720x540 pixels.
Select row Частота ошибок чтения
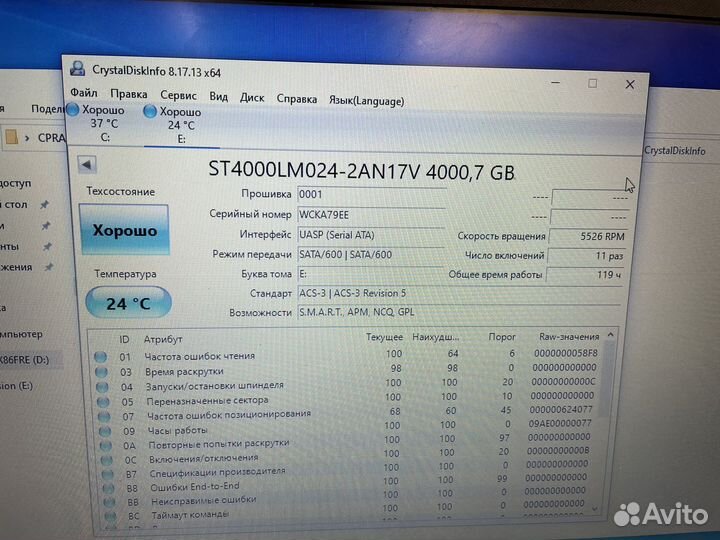pyautogui.click(x=348, y=355)
